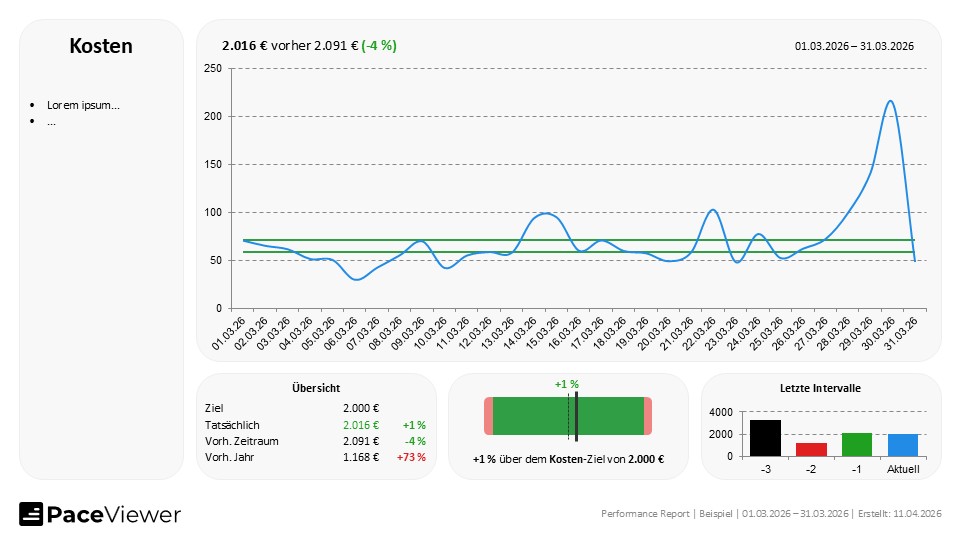
Task: Click the red bar labeled -2
Action: point(811,449)
